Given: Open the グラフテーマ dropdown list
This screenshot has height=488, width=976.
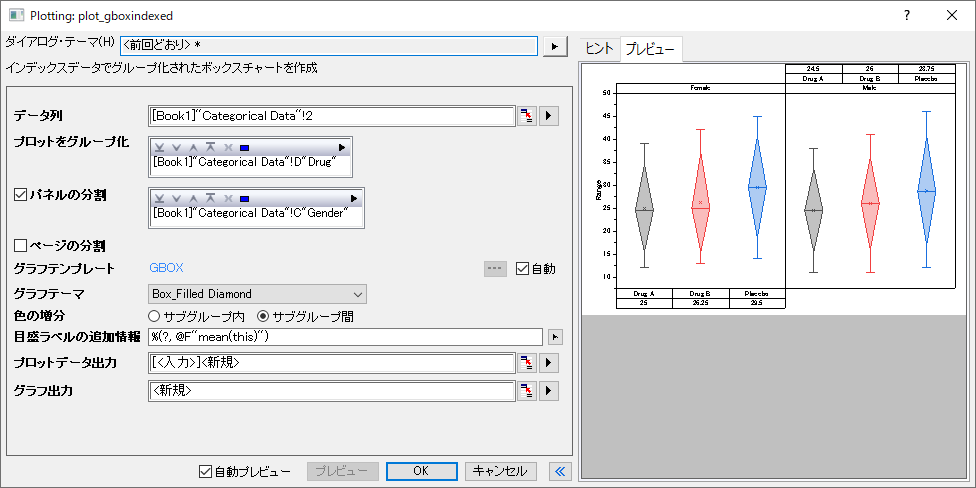Looking at the screenshot, I should pyautogui.click(x=358, y=294).
